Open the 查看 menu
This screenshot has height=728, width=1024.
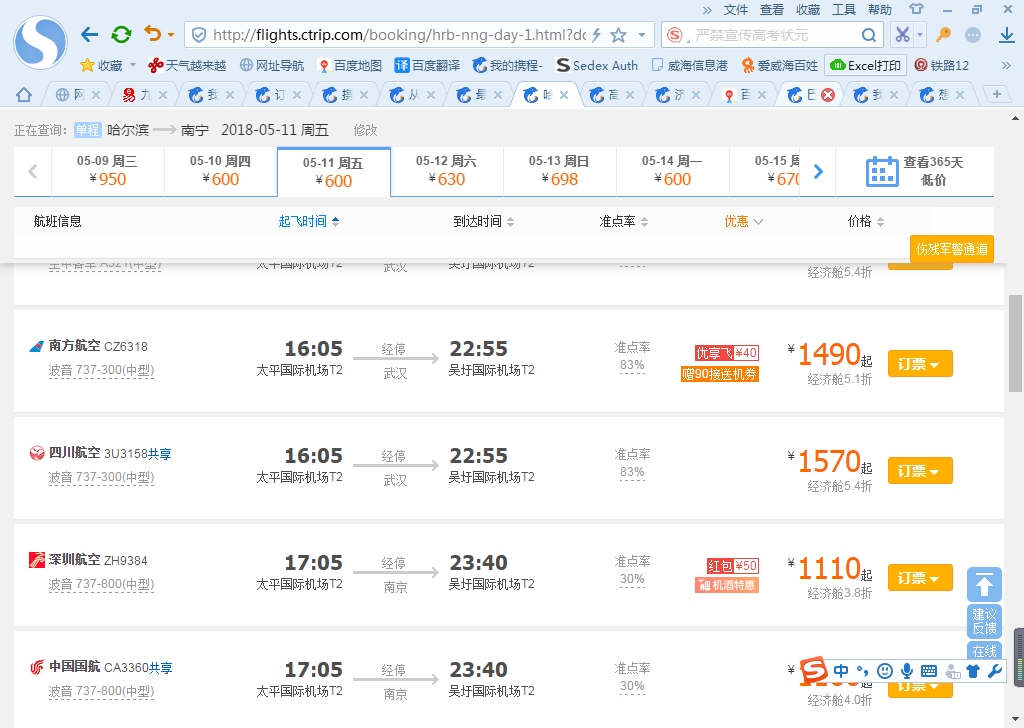coord(772,10)
